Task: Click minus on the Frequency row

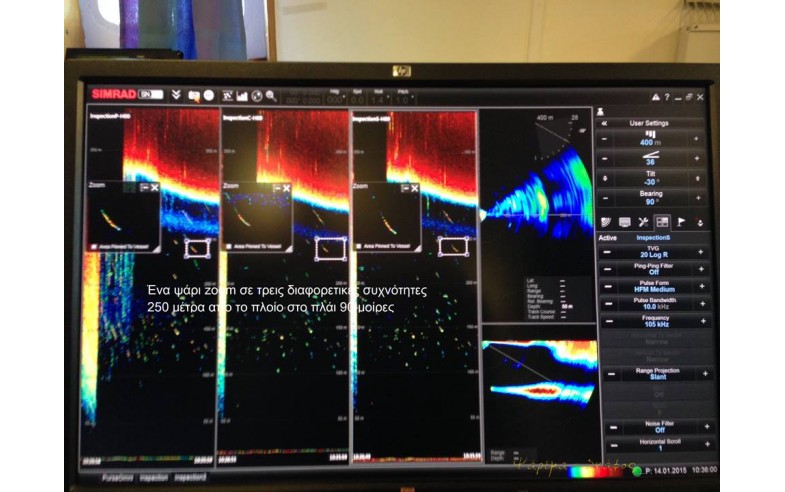Action: (x=609, y=321)
